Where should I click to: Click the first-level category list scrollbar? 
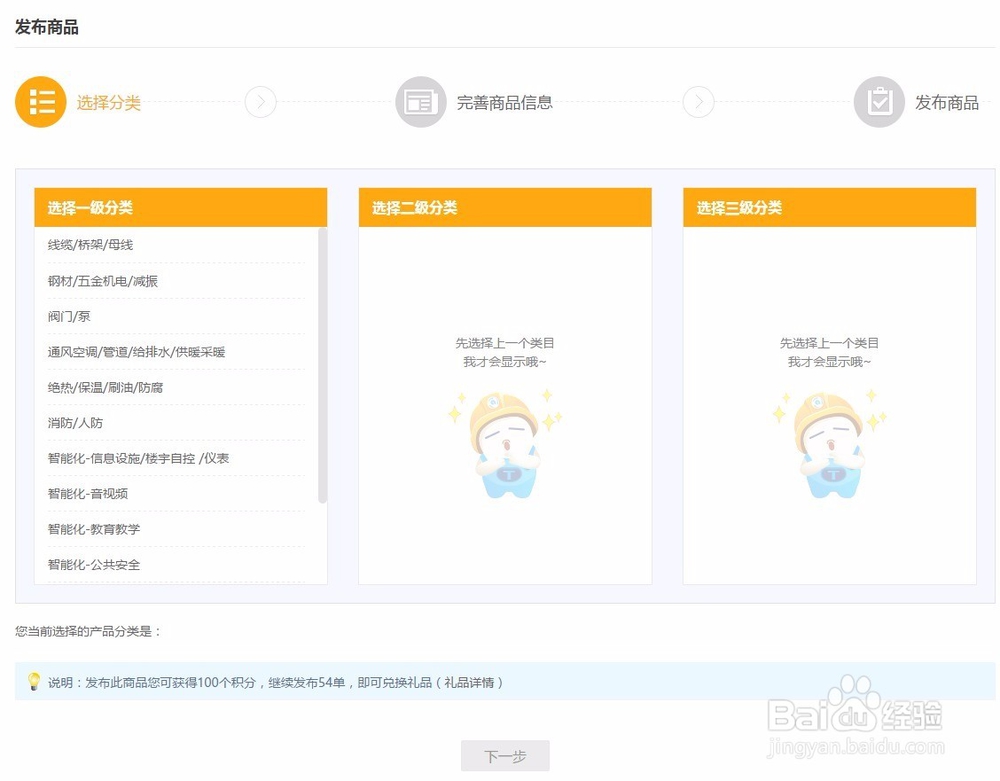(x=322, y=365)
